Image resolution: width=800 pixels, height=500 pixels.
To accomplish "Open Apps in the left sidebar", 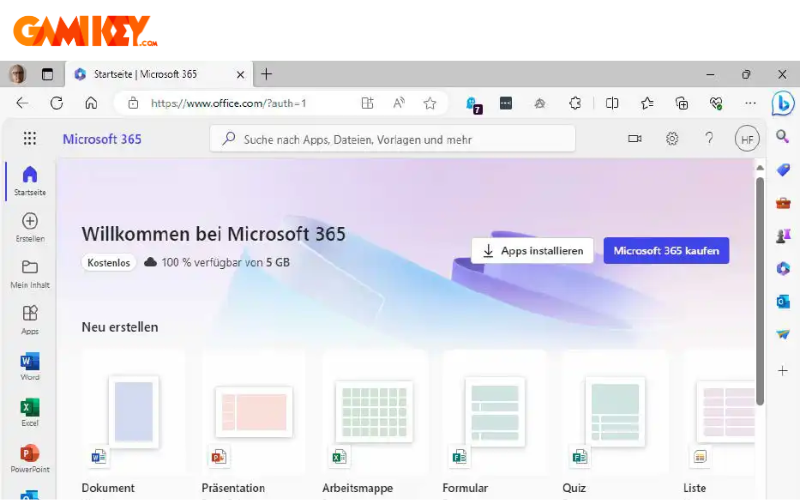I will [30, 319].
